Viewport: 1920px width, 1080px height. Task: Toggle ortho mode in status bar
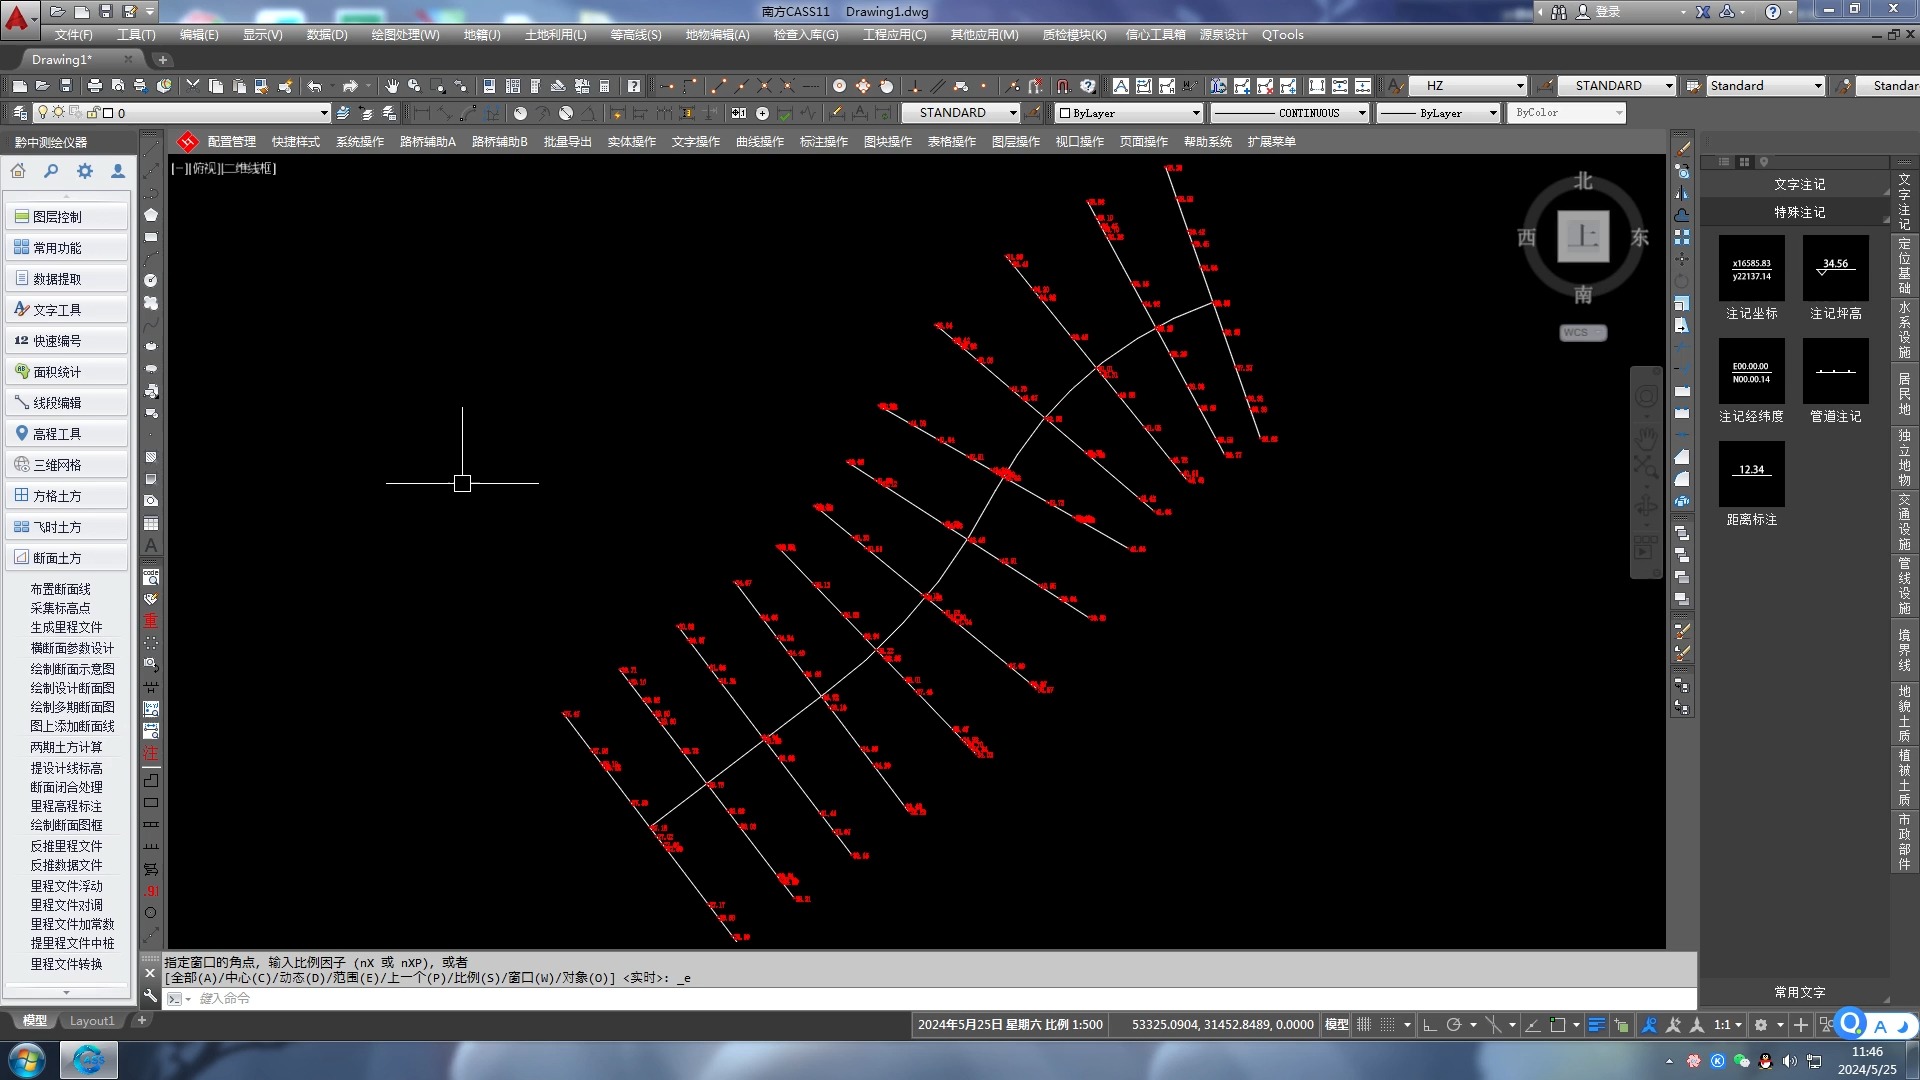1429,1025
